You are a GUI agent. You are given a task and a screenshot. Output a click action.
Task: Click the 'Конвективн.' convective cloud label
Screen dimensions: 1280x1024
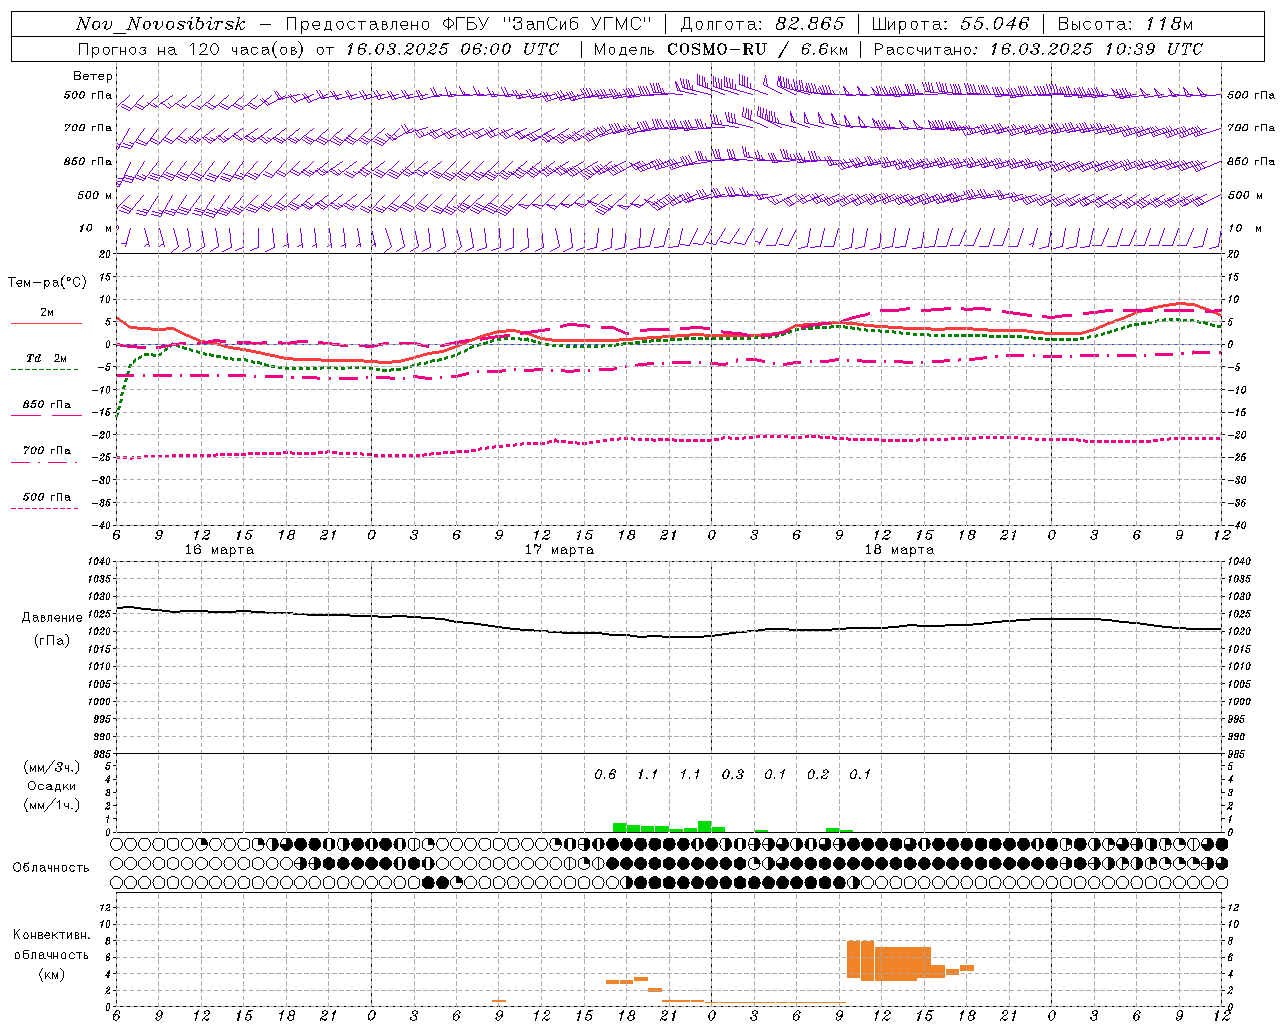click(52, 935)
